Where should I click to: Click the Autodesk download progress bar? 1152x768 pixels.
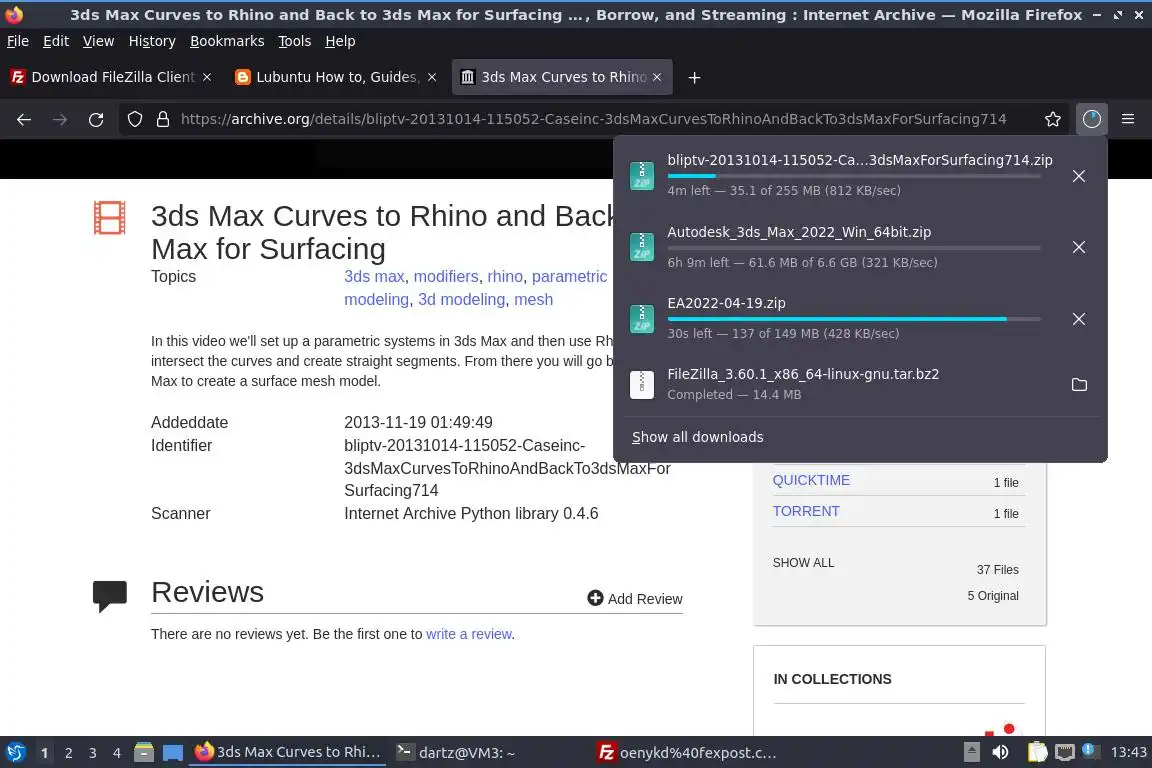point(854,248)
